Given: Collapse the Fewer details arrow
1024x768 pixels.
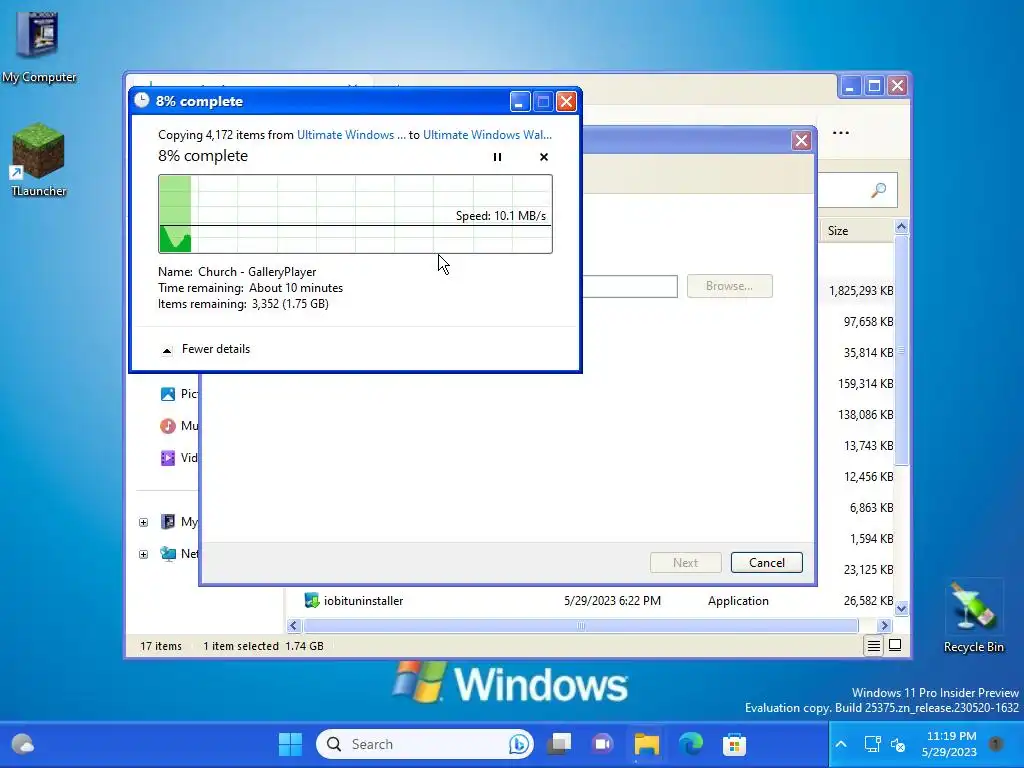Looking at the screenshot, I should click(167, 350).
